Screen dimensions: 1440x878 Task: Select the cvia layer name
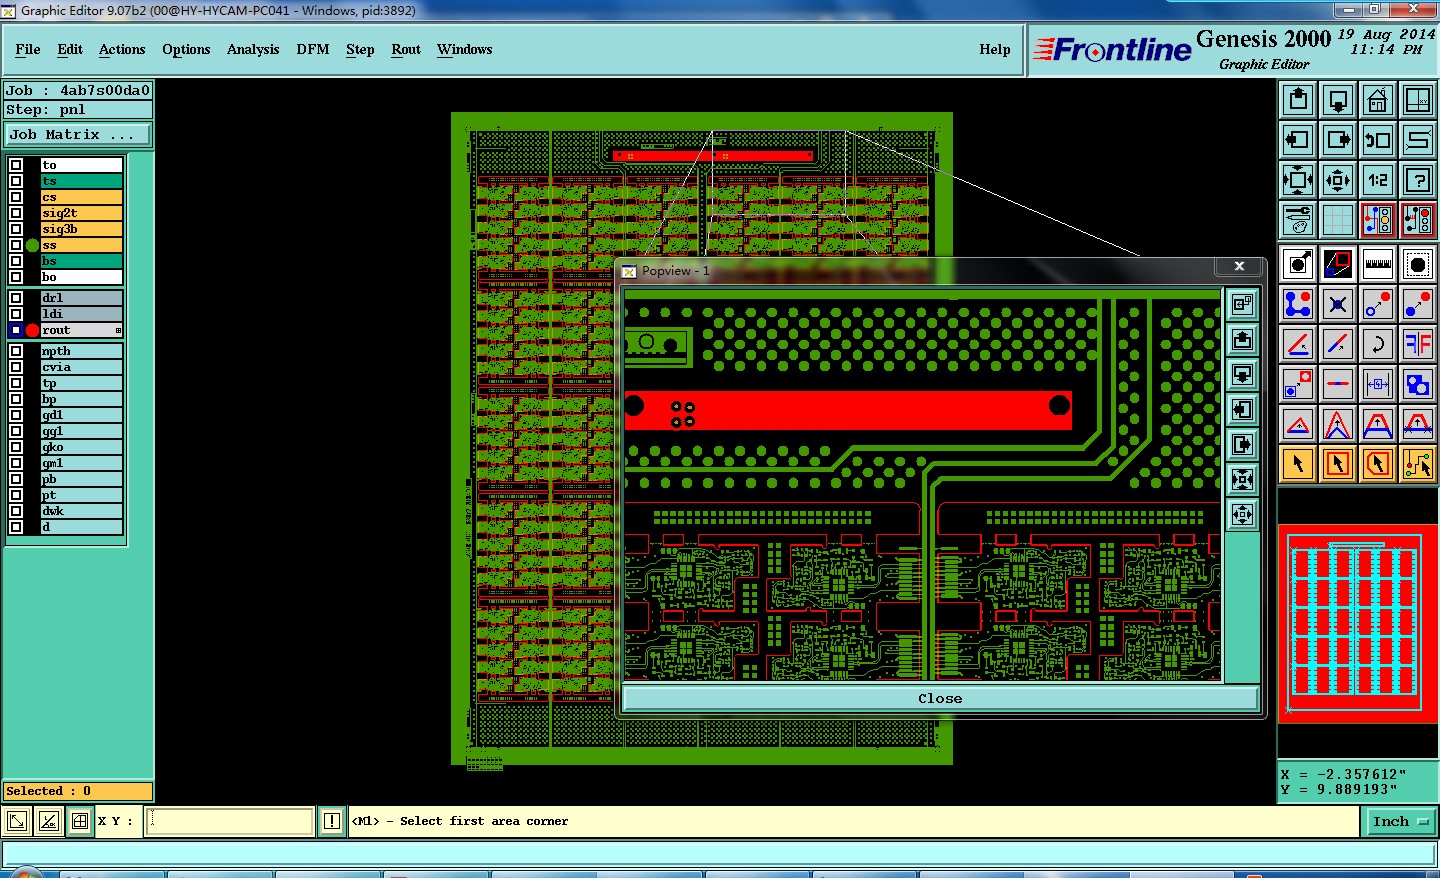[81, 367]
